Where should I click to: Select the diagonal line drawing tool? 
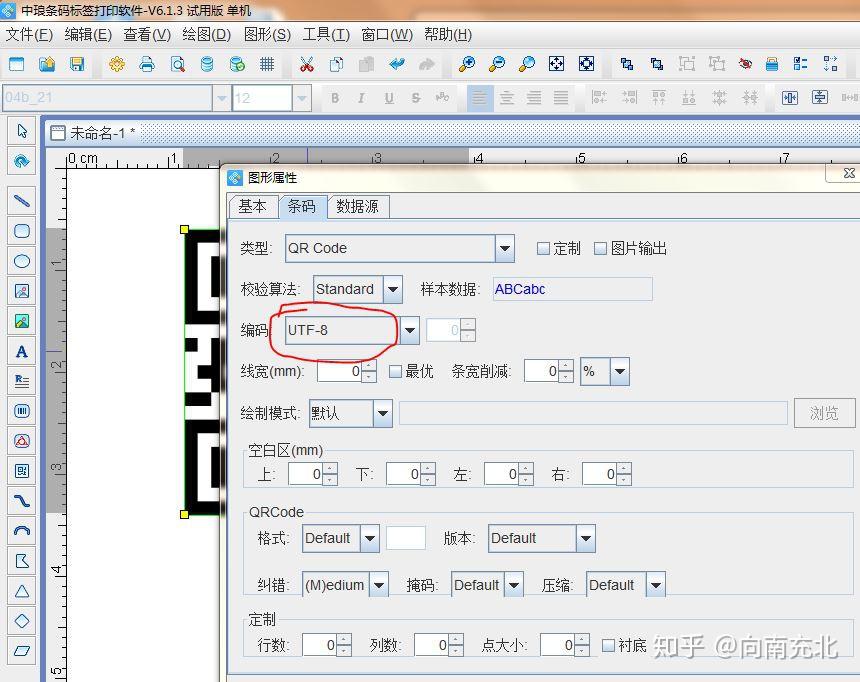coord(22,201)
